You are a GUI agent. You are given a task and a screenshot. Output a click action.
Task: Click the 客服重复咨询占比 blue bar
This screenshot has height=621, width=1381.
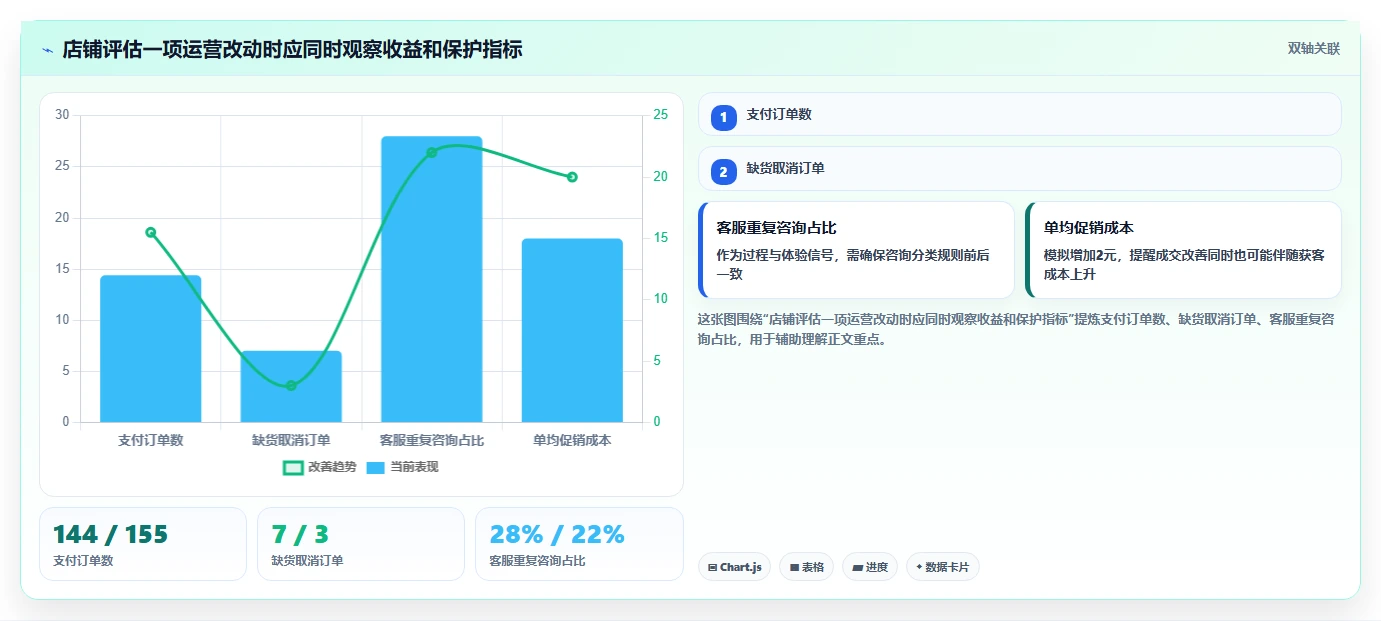(432, 279)
